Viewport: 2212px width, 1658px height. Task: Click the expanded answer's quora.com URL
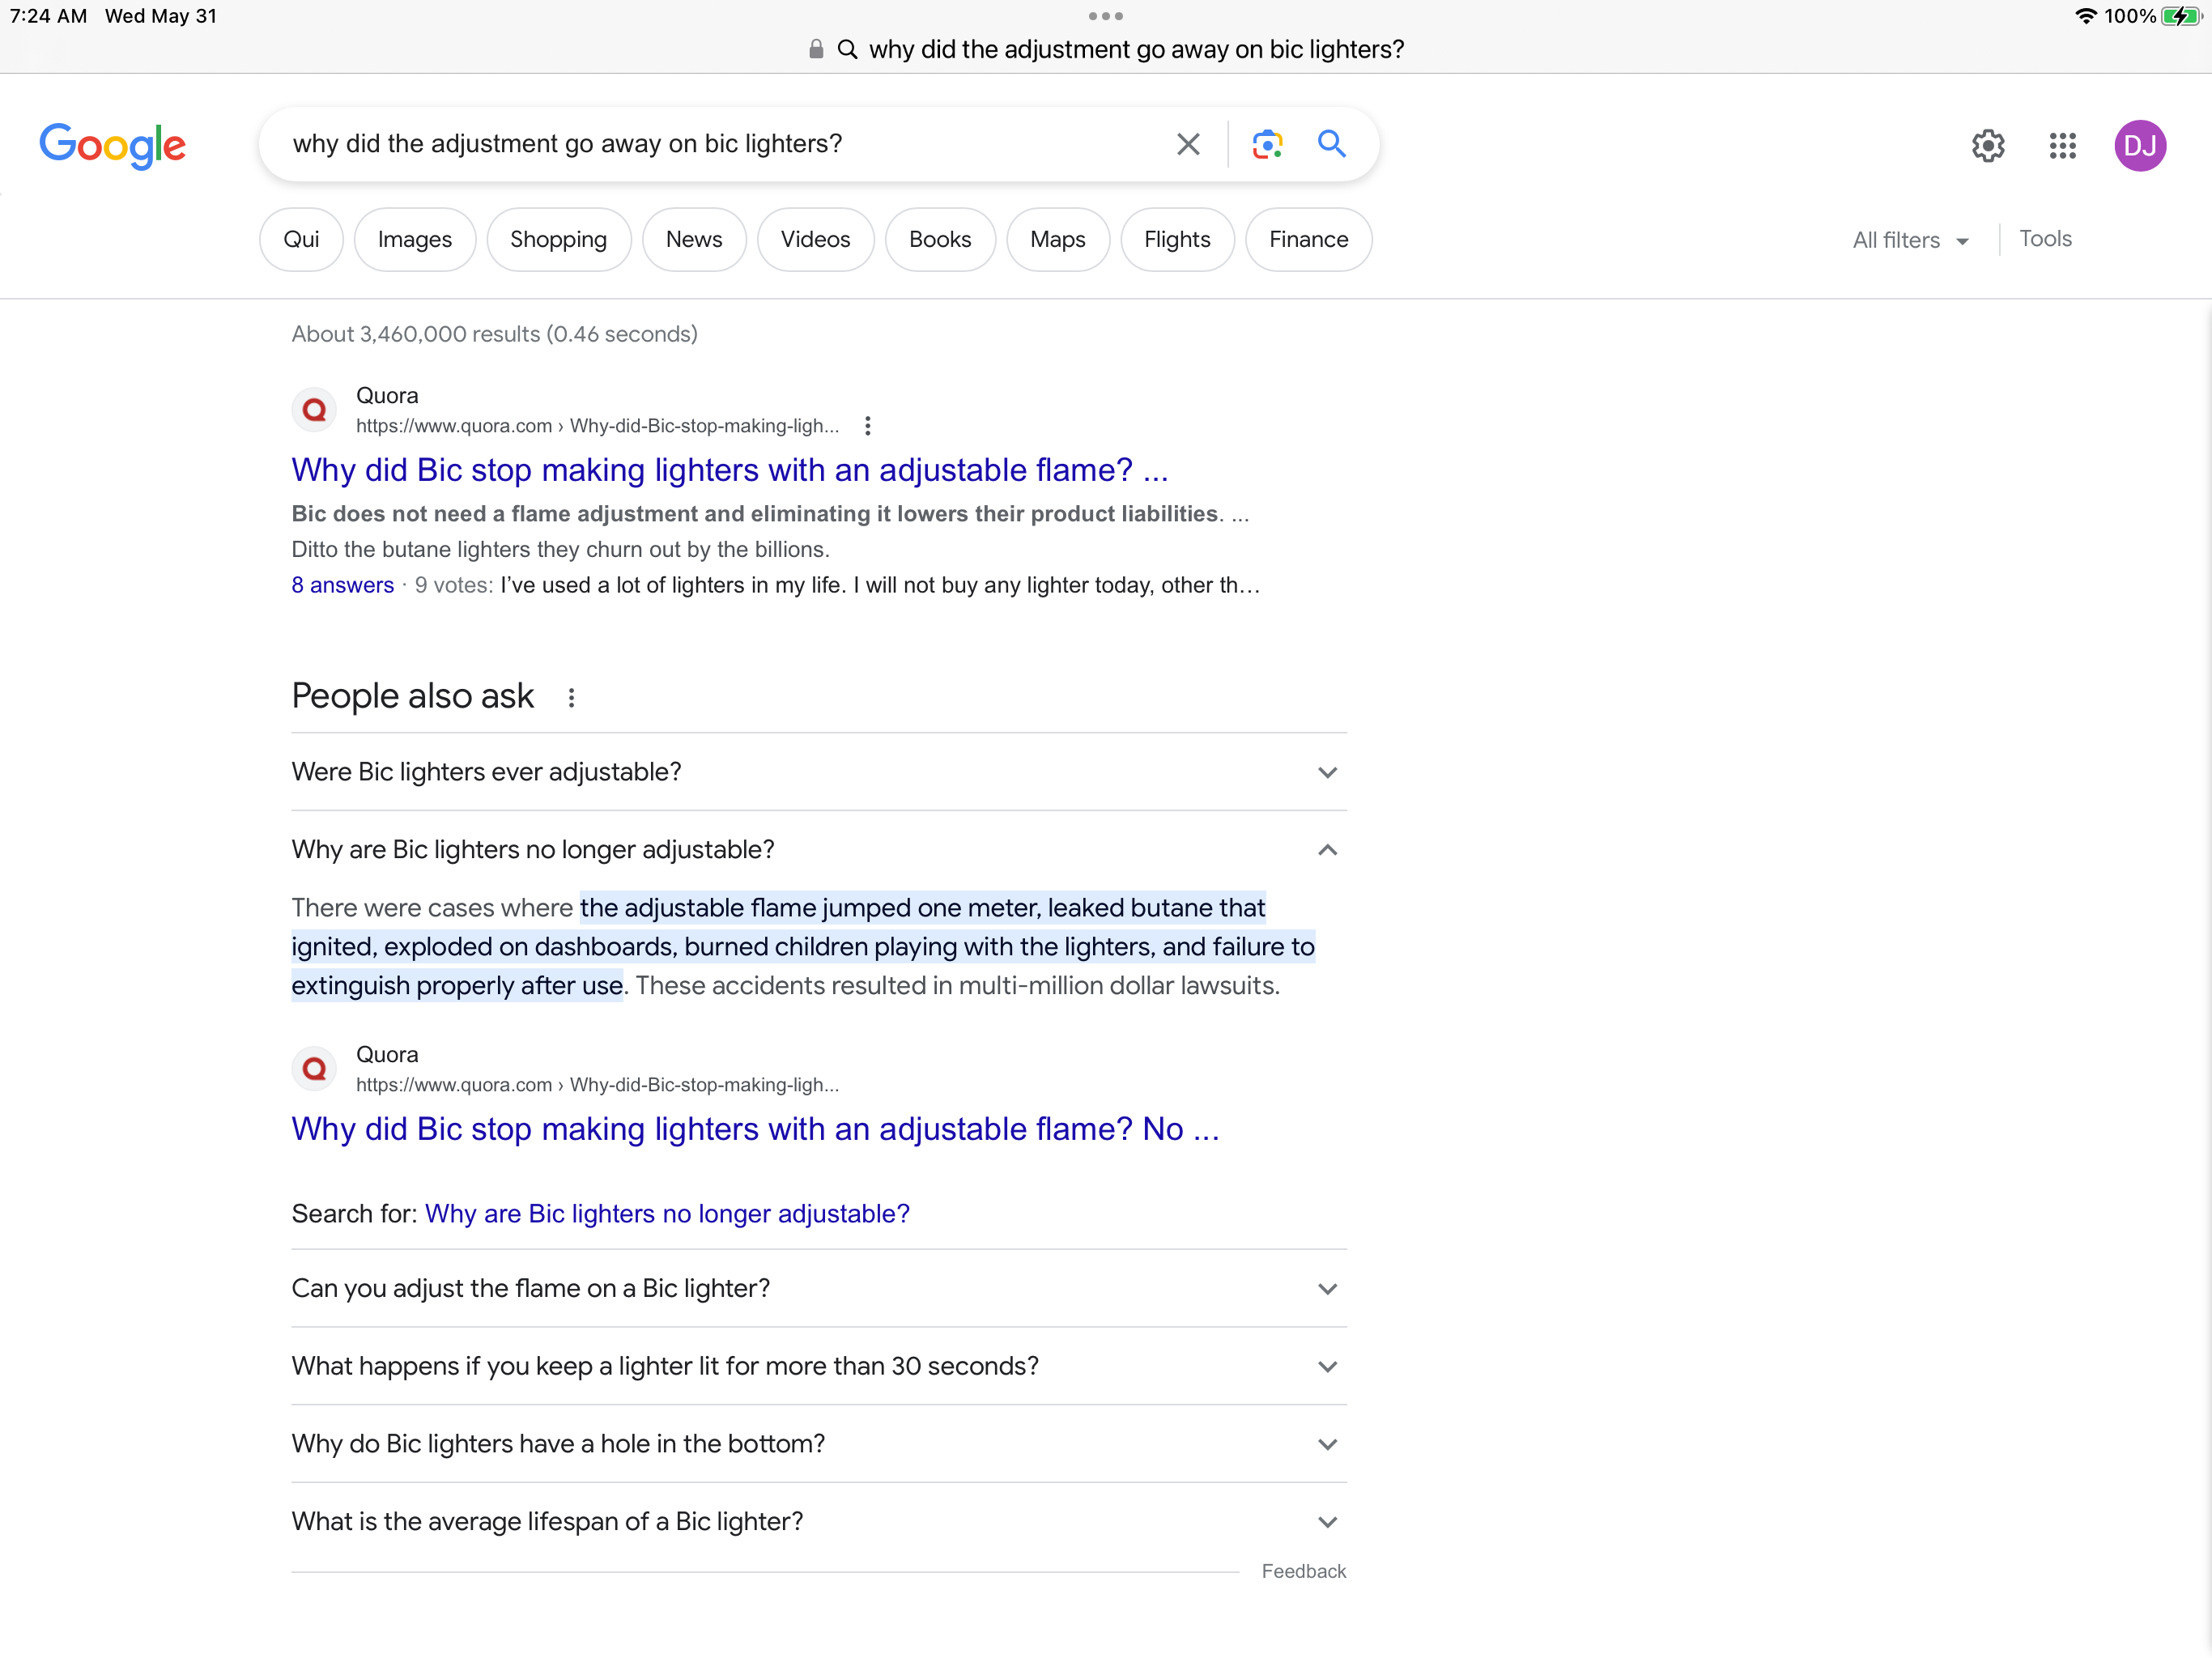(x=598, y=1085)
